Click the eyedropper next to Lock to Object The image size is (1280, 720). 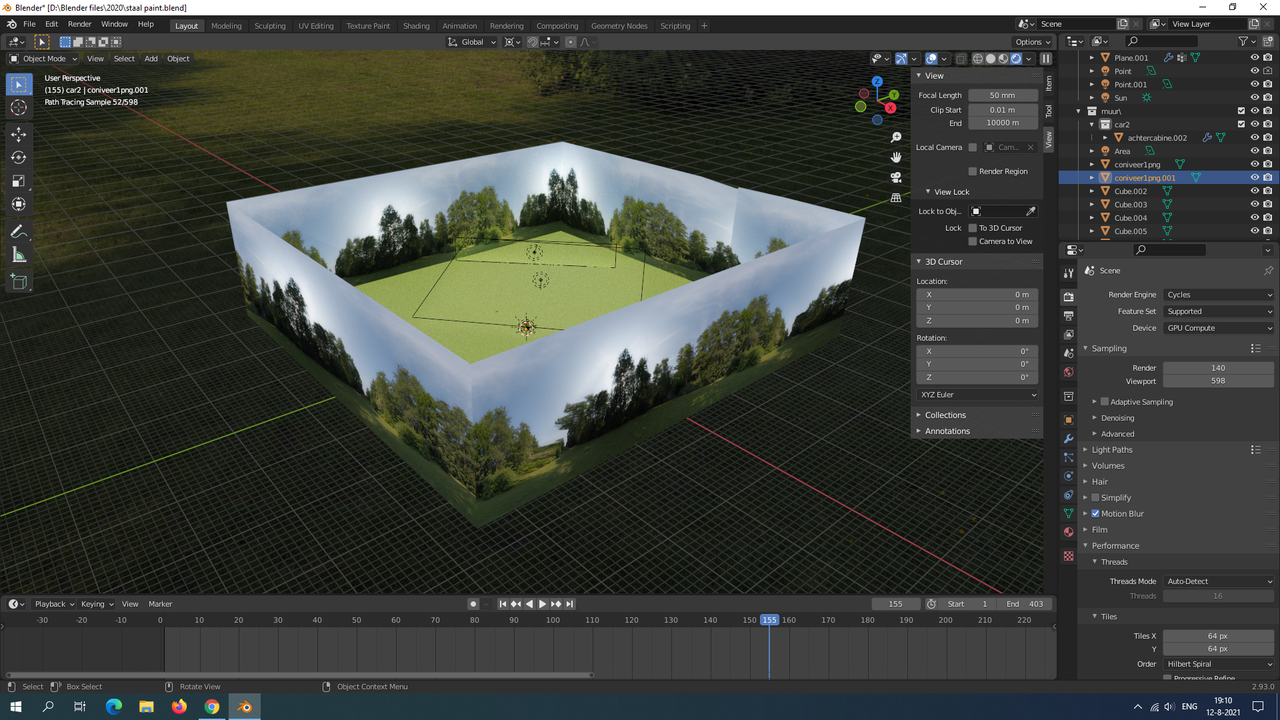pos(1031,211)
